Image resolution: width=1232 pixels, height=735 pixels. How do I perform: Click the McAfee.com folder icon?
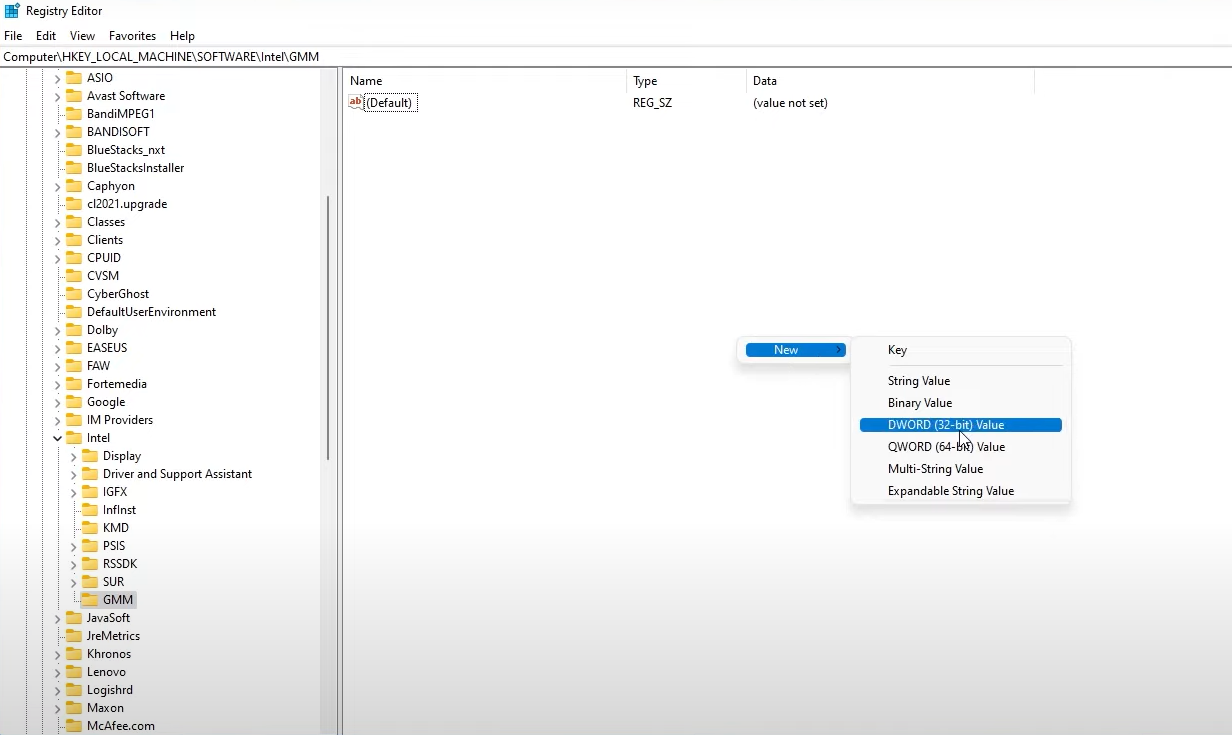pyautogui.click(x=74, y=726)
